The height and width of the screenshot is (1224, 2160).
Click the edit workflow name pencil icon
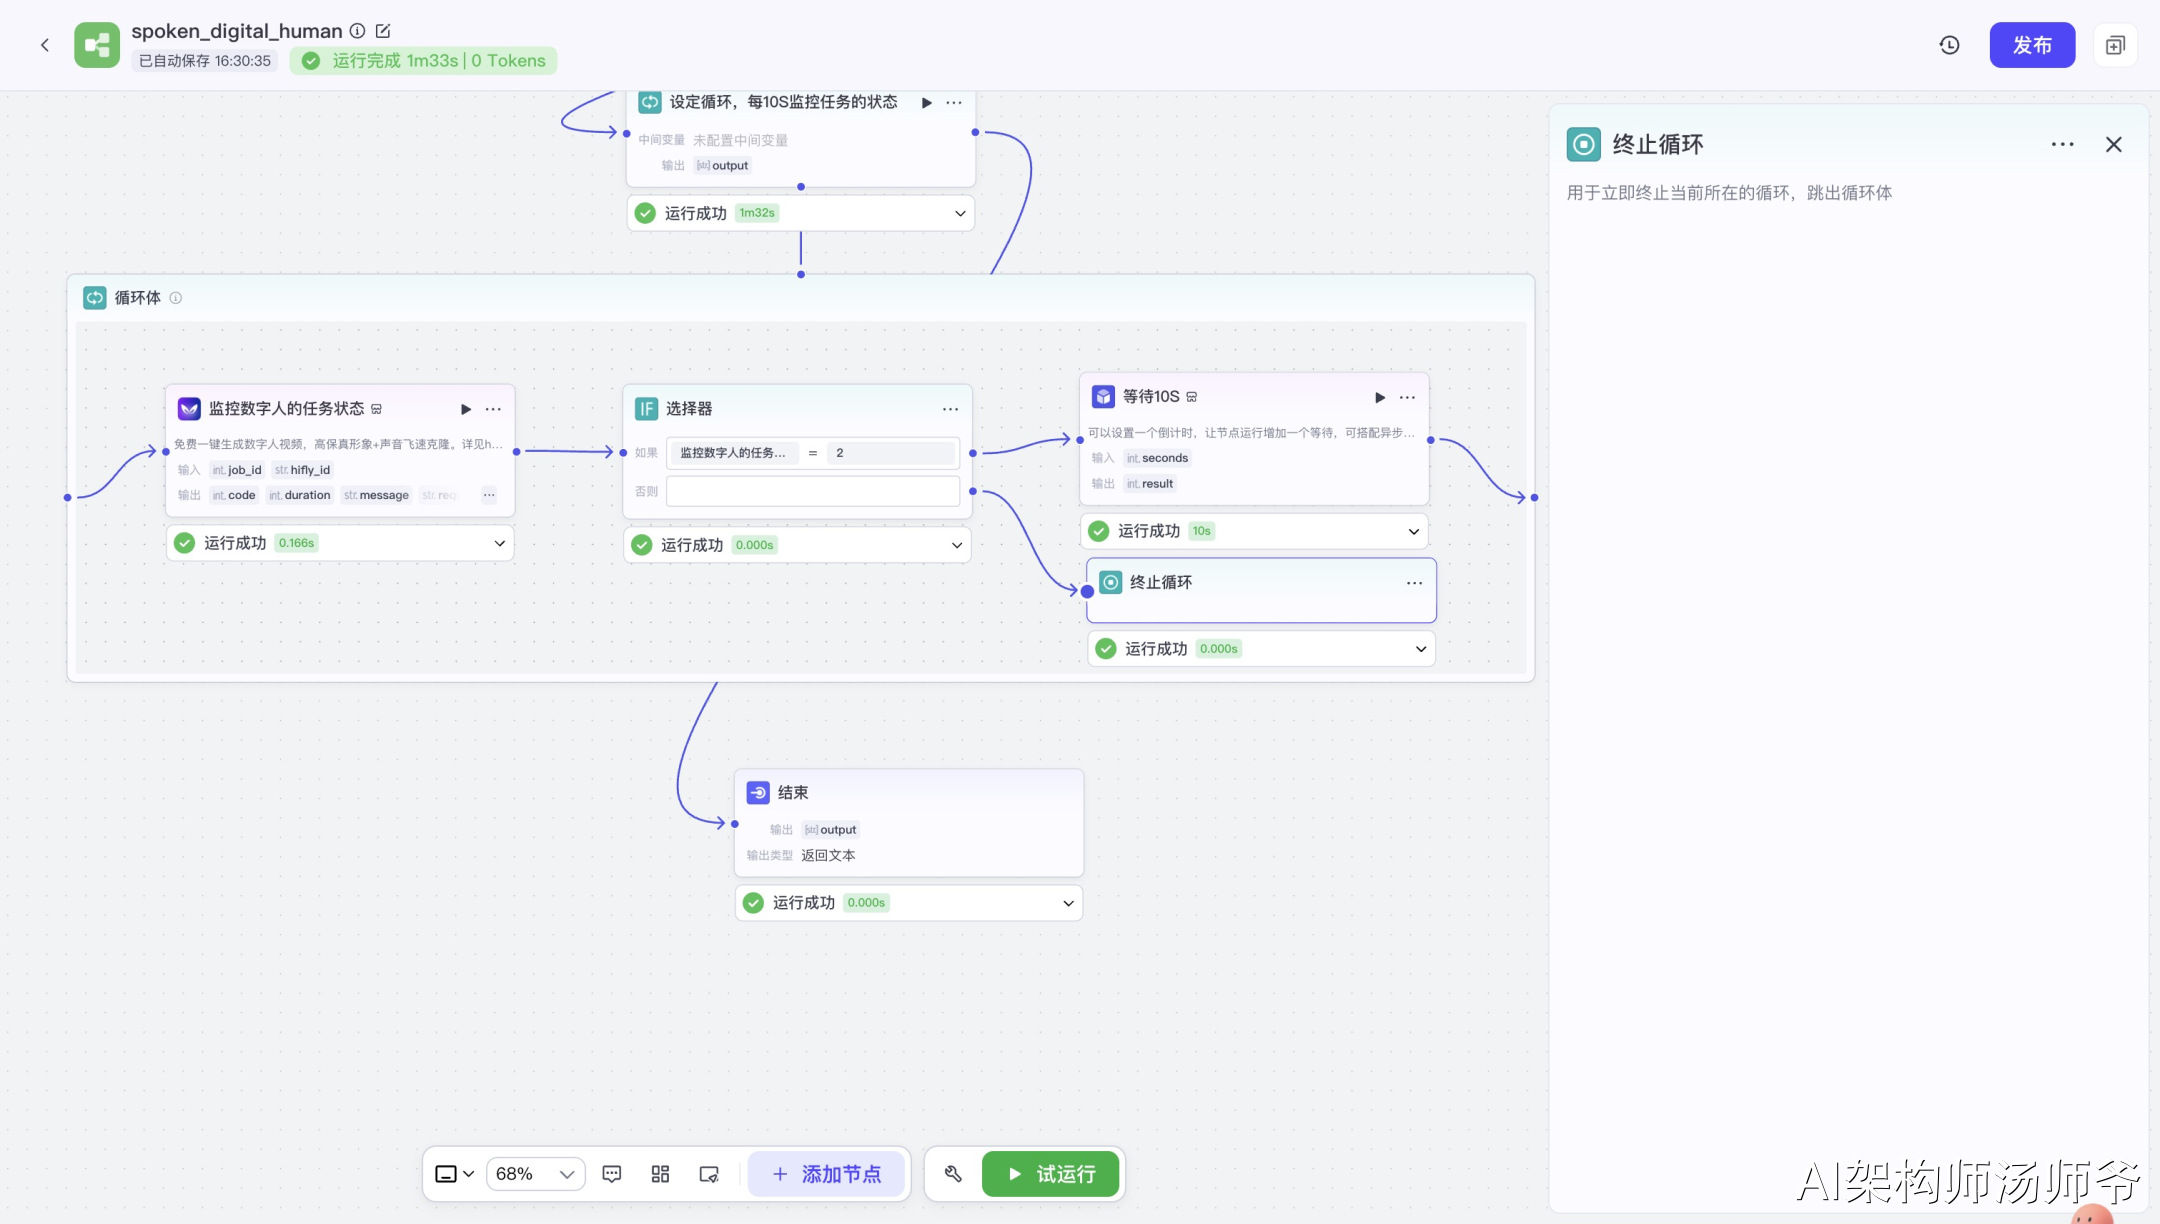pos(383,31)
